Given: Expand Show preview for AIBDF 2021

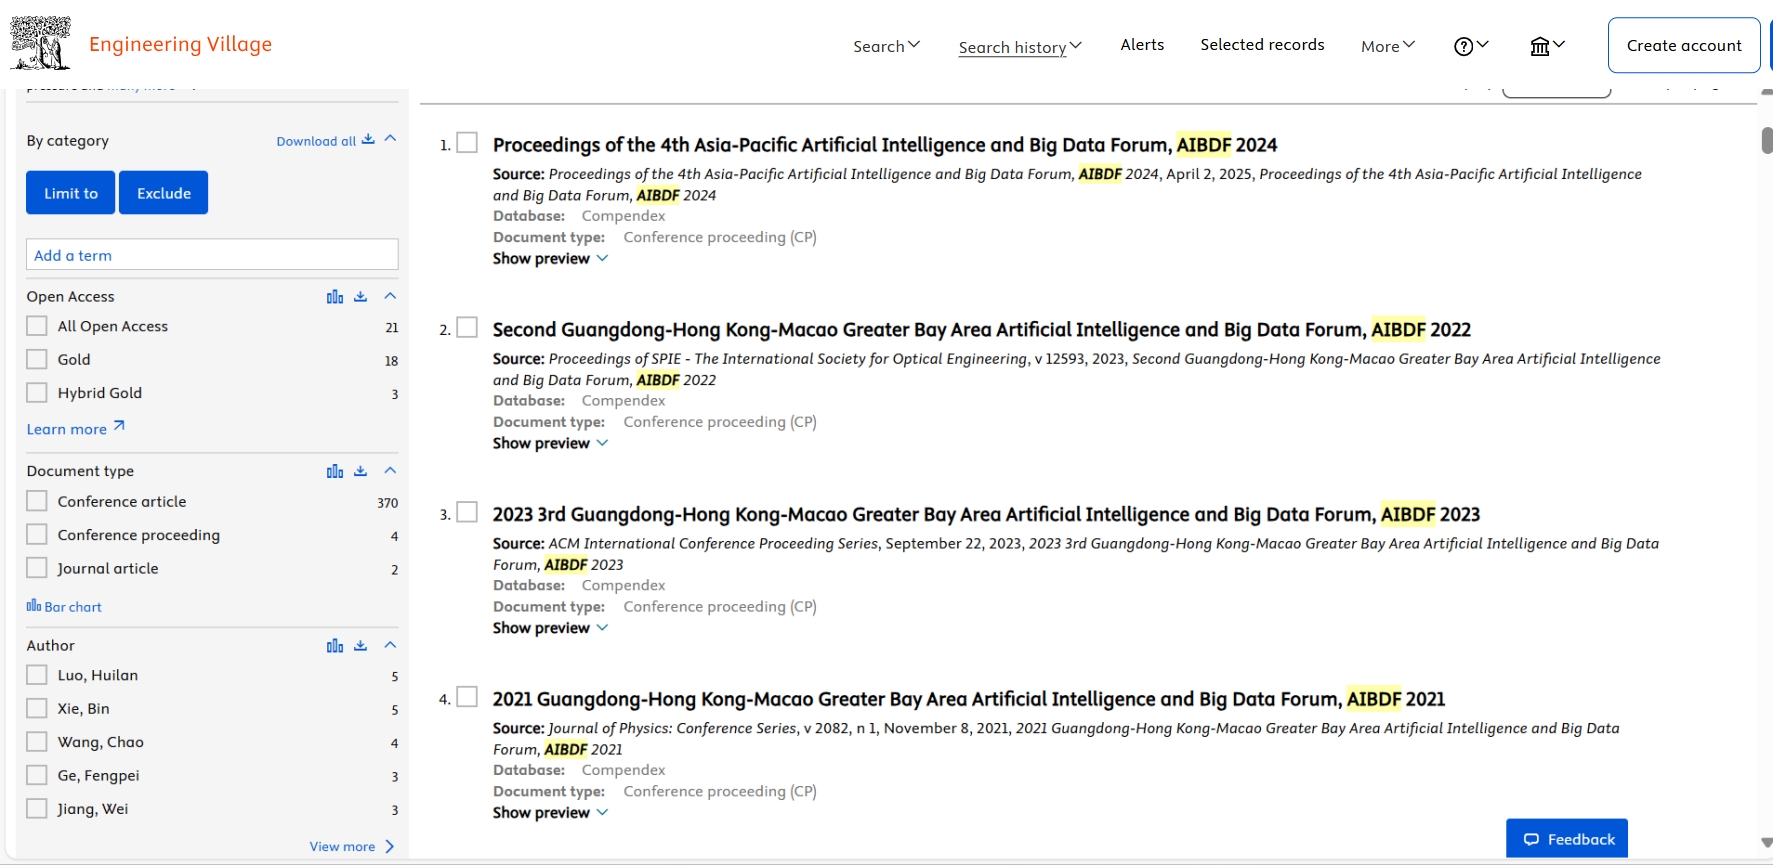Looking at the screenshot, I should pos(550,813).
